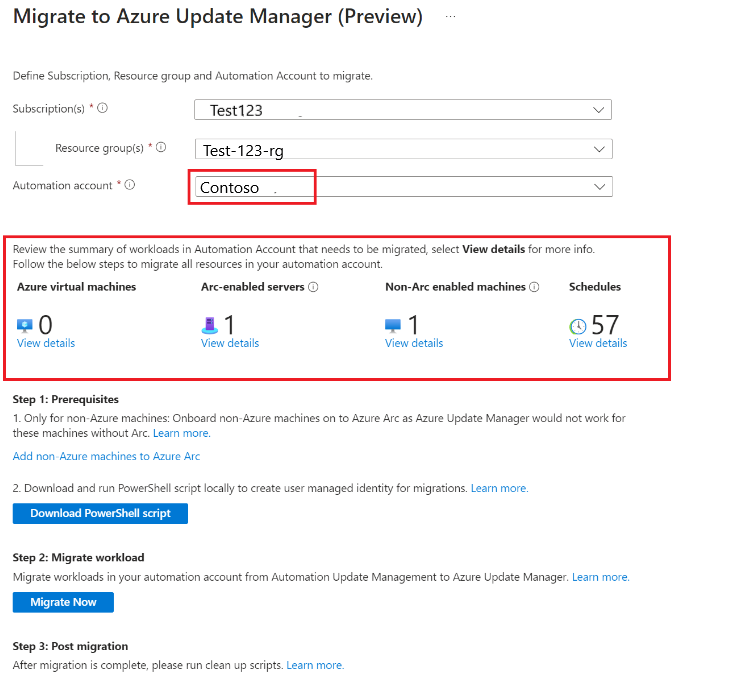Open Add non-Azure machines to Azure Arc
The height and width of the screenshot is (689, 745).
pos(106,456)
